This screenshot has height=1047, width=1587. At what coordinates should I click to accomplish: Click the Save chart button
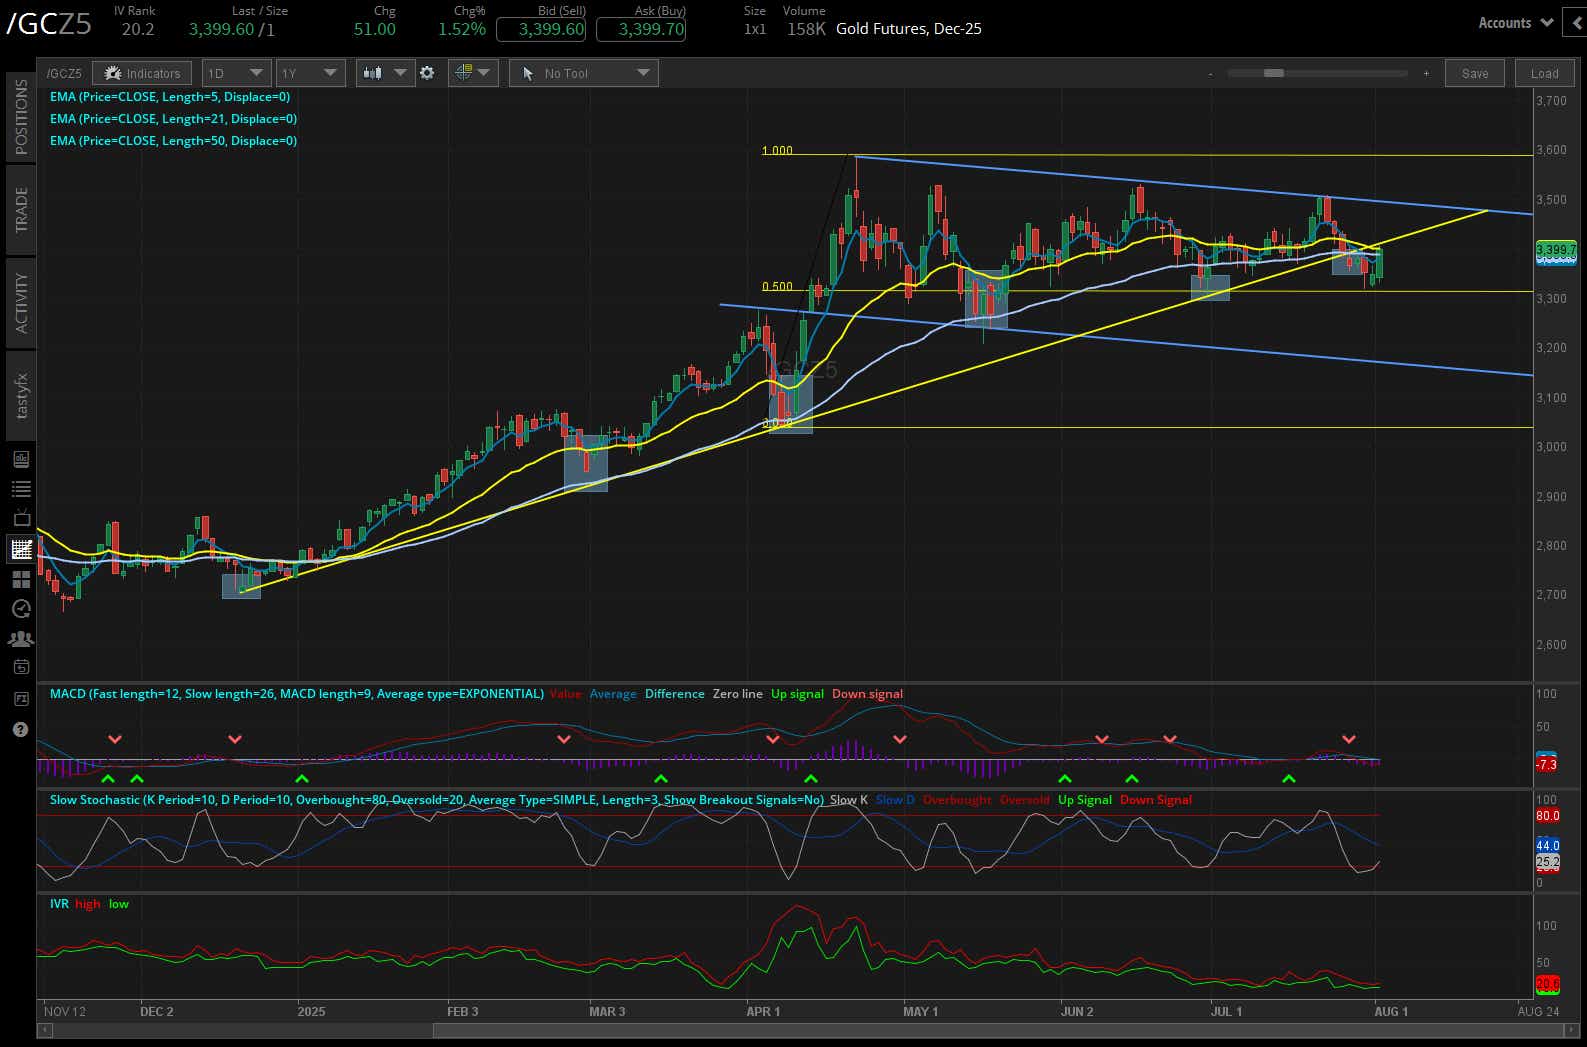coord(1475,73)
